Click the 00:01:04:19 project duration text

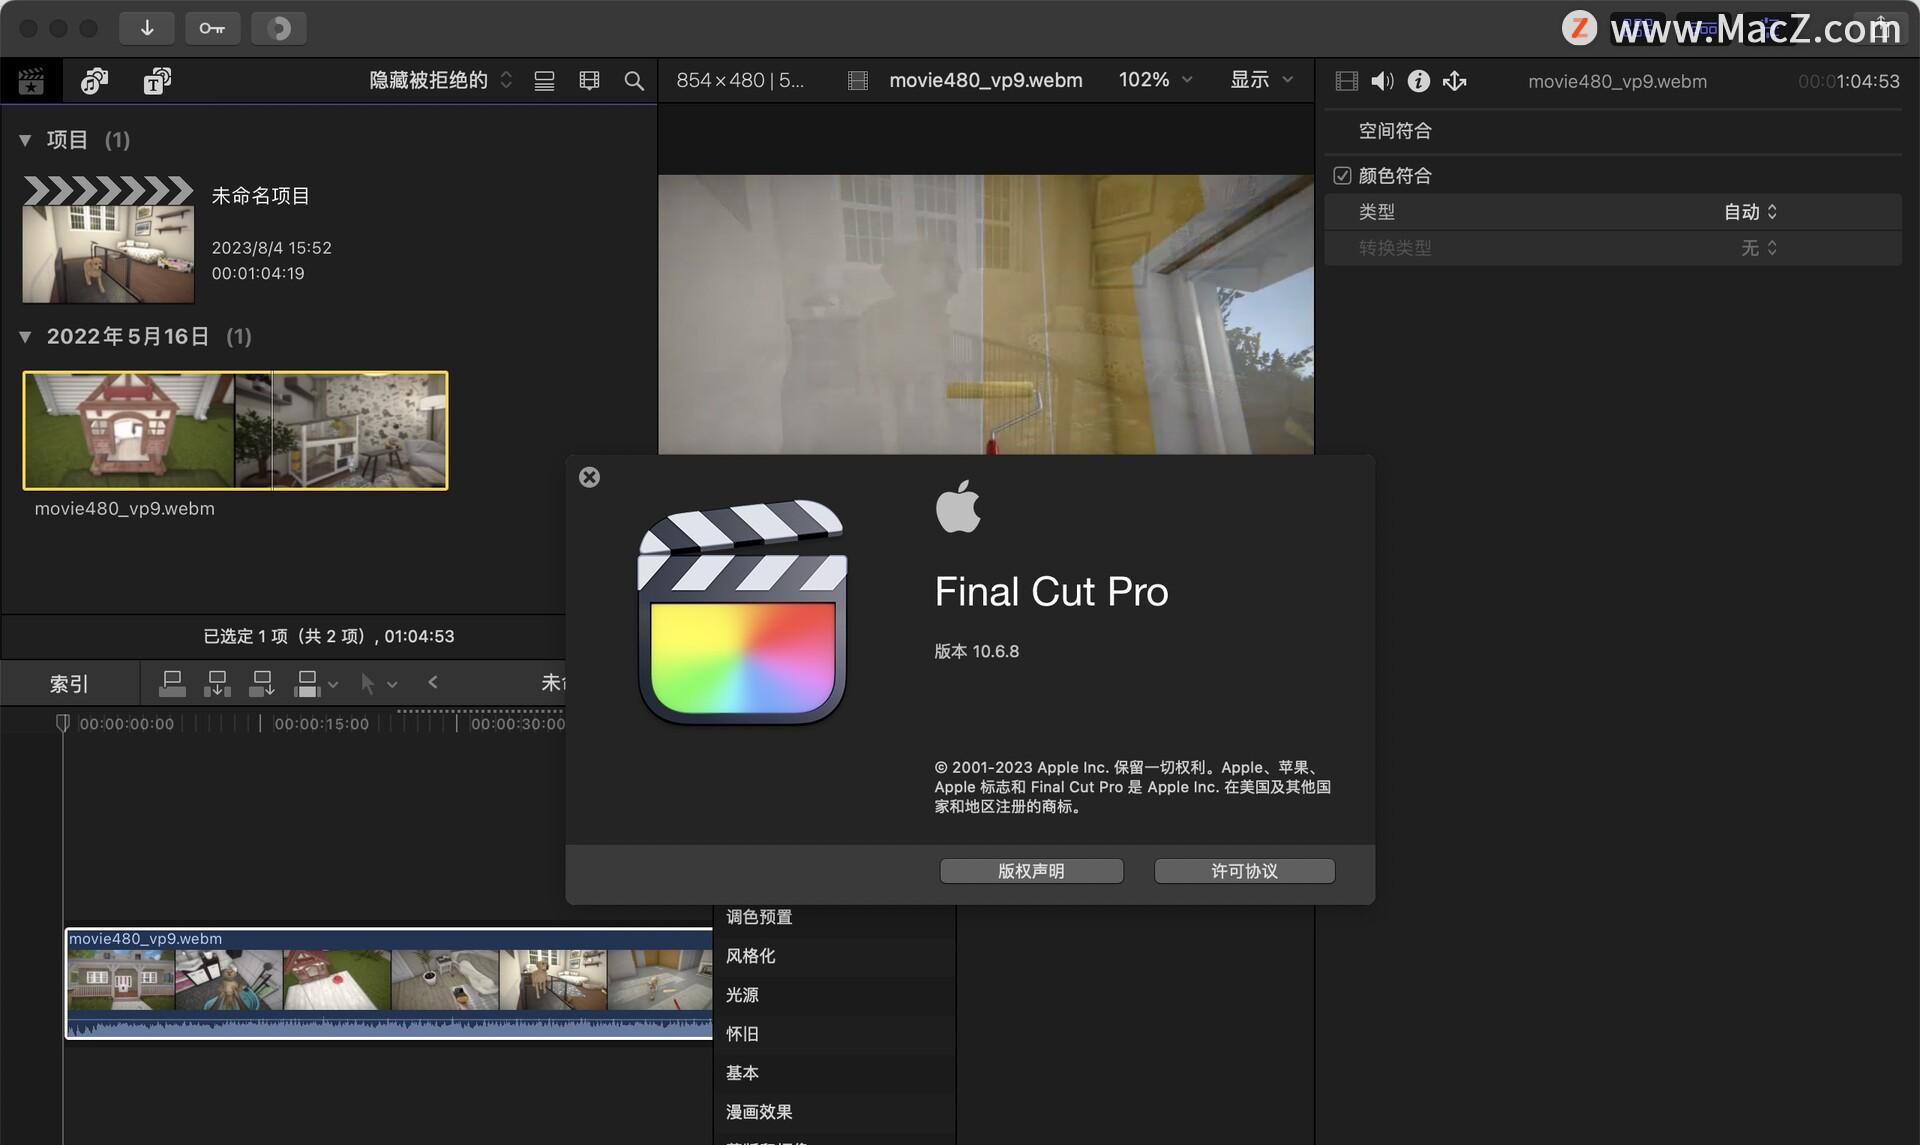click(258, 274)
